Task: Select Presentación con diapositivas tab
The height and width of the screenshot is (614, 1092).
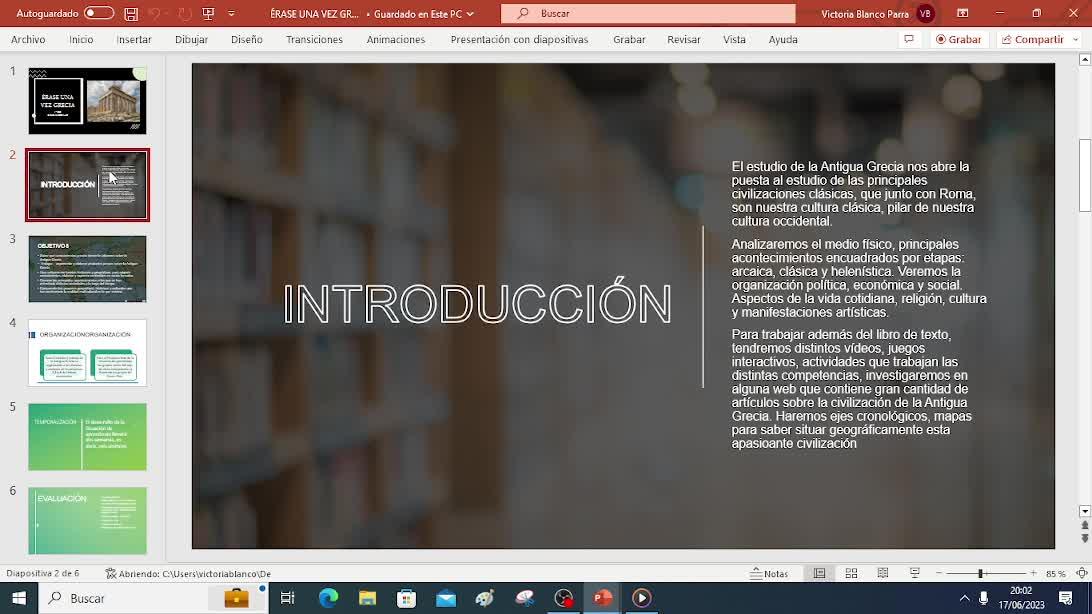Action: pyautogui.click(x=520, y=40)
